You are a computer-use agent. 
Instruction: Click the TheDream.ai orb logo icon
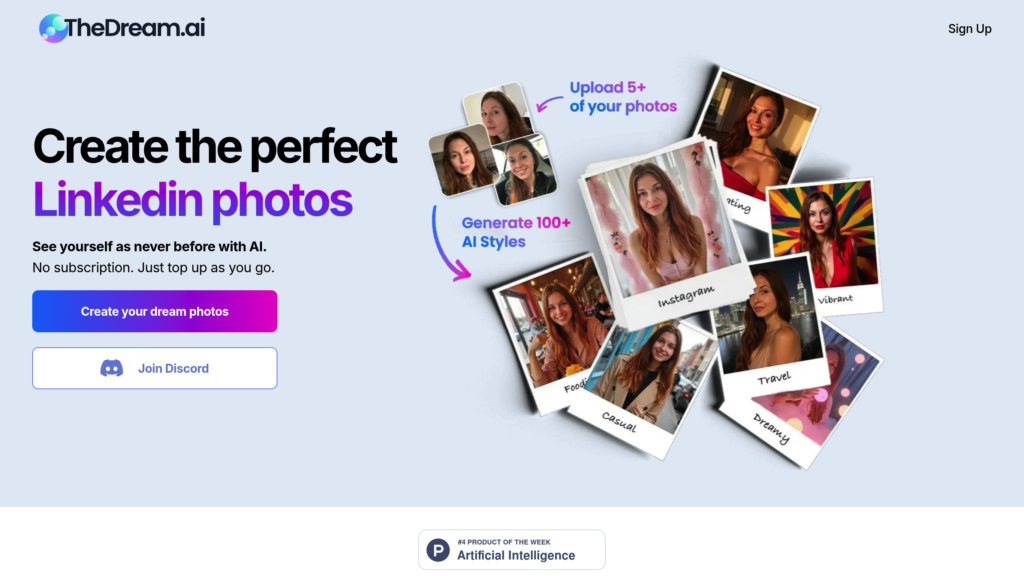pyautogui.click(x=53, y=28)
